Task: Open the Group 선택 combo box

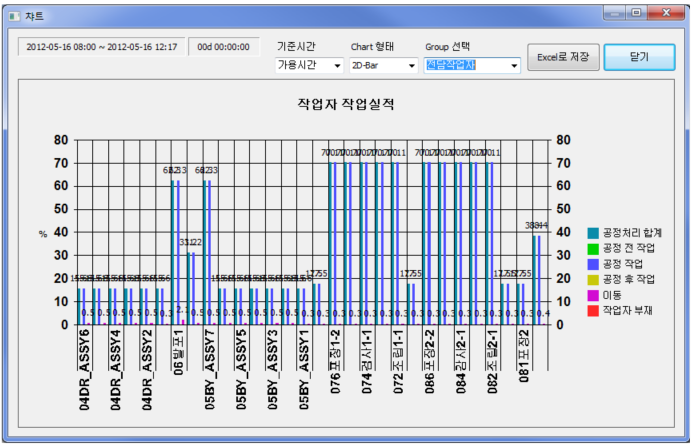Action: [472, 65]
